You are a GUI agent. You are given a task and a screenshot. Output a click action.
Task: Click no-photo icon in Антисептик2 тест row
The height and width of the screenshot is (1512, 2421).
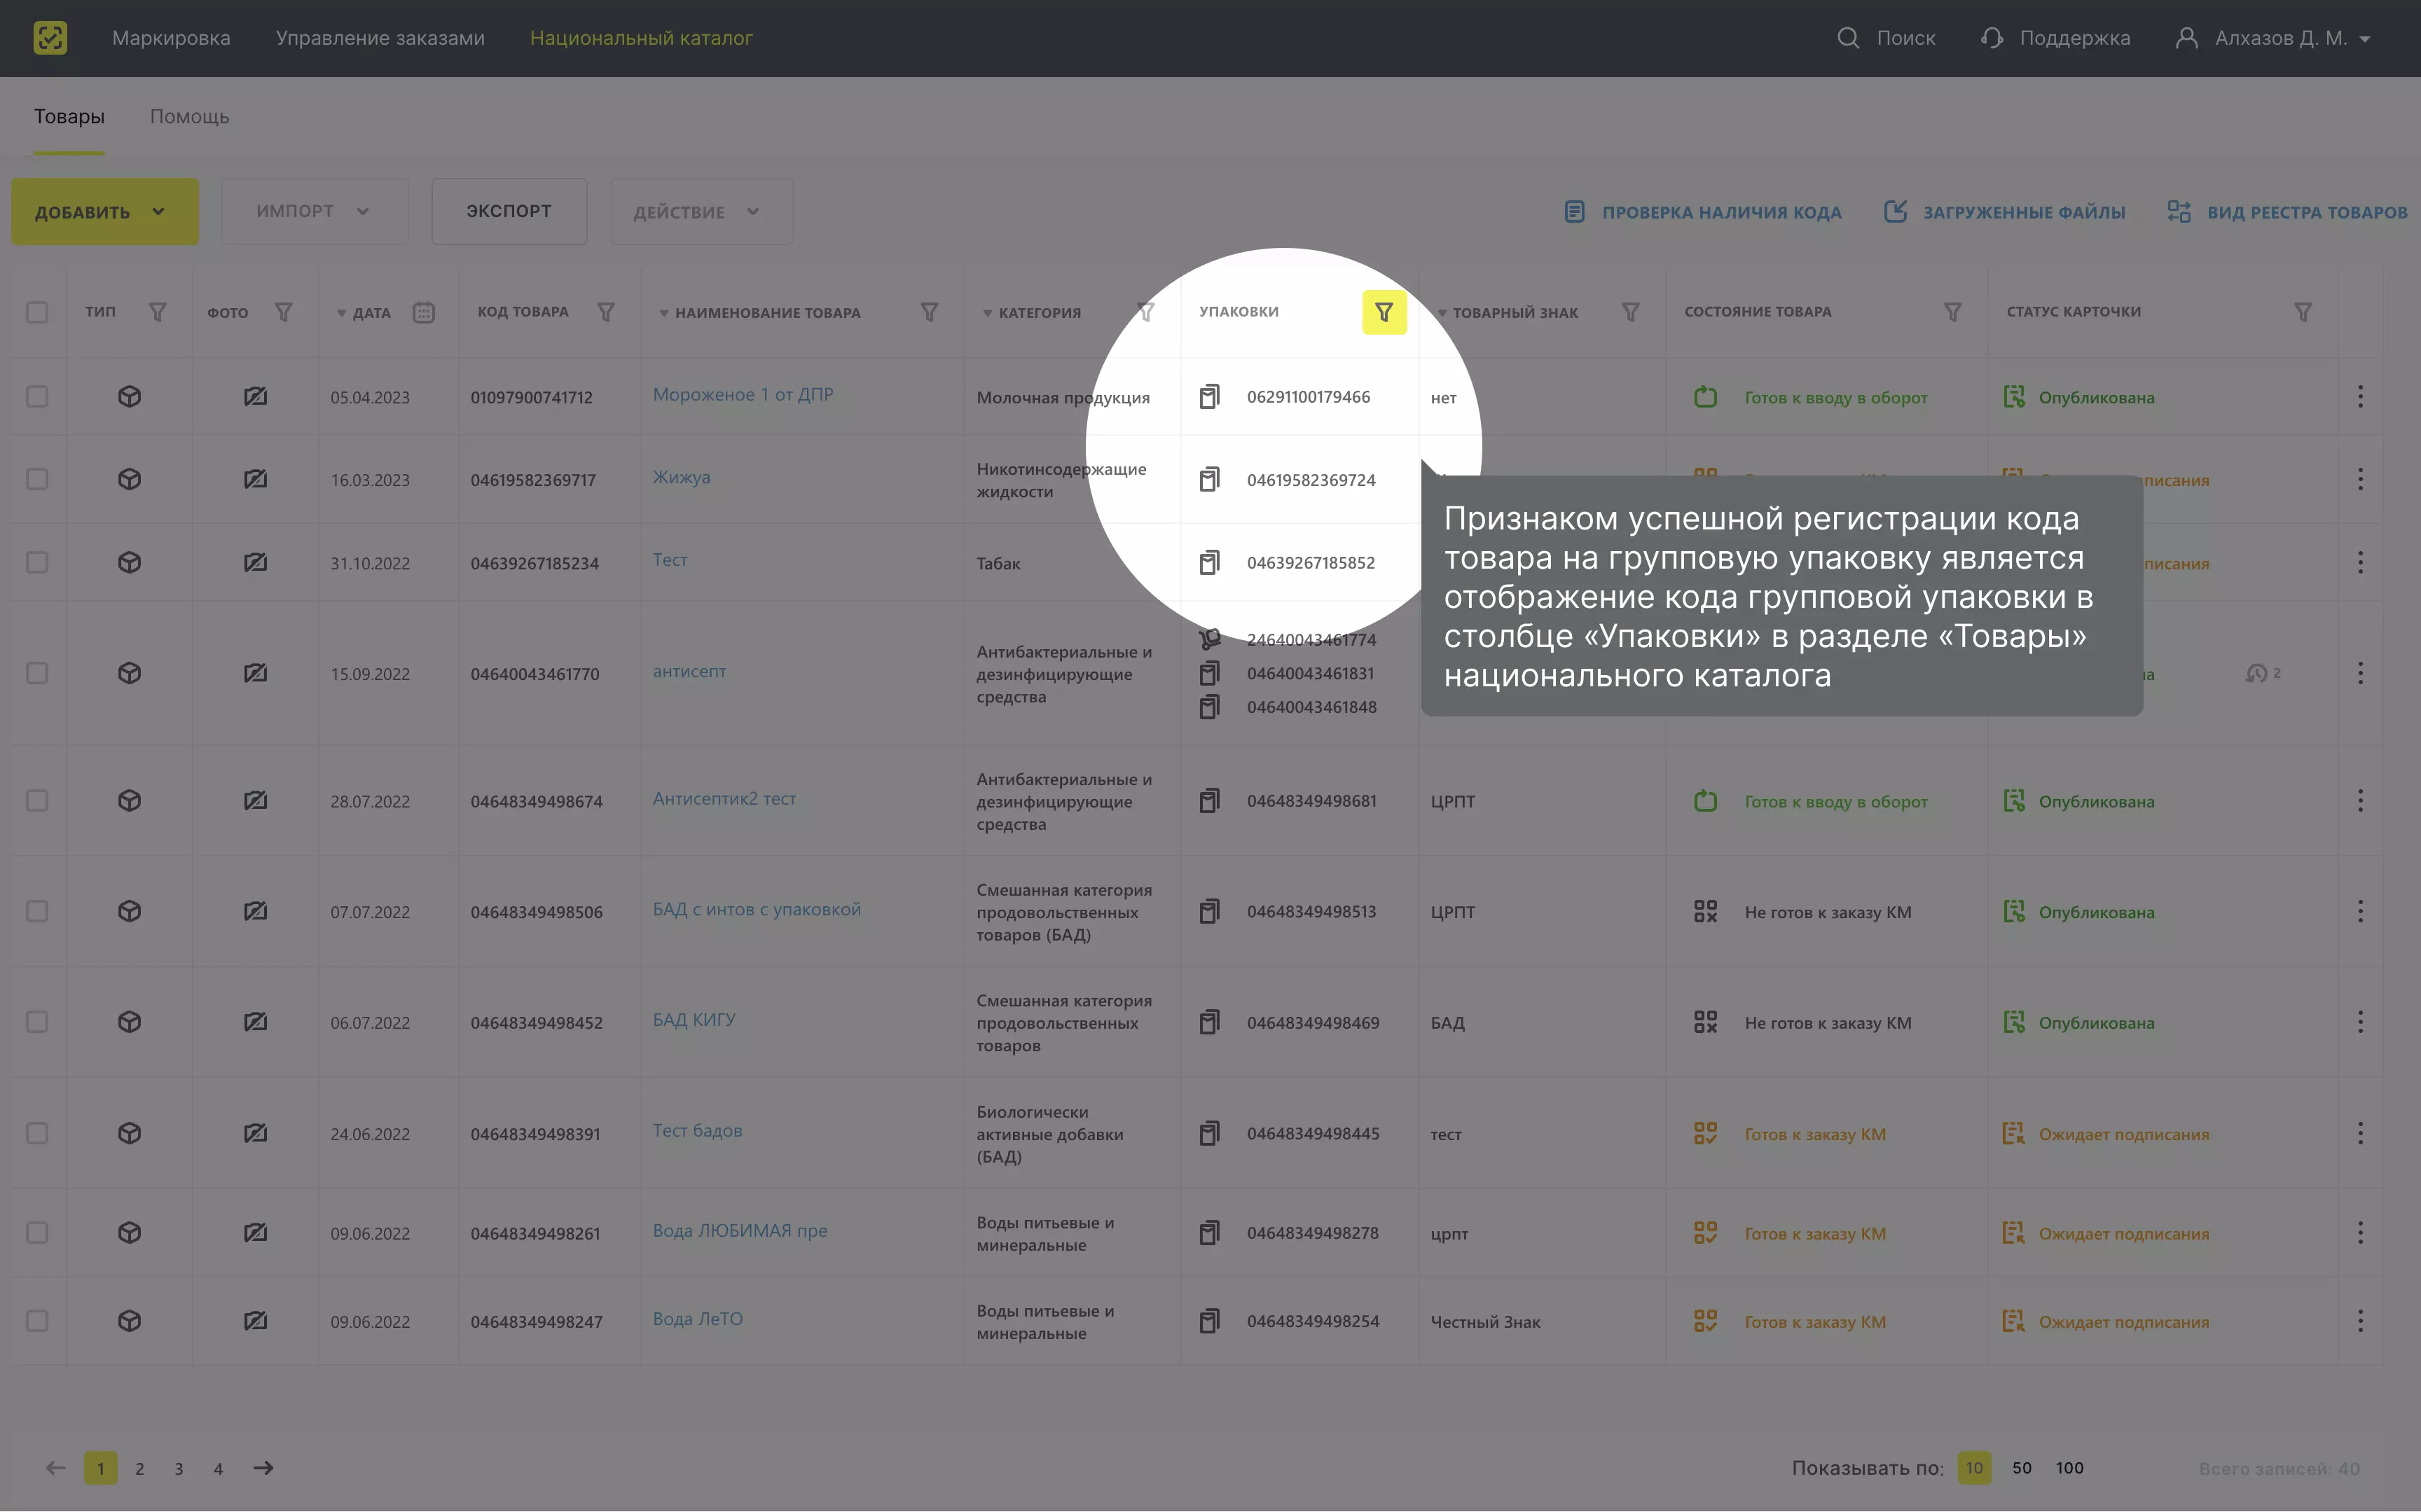255,800
